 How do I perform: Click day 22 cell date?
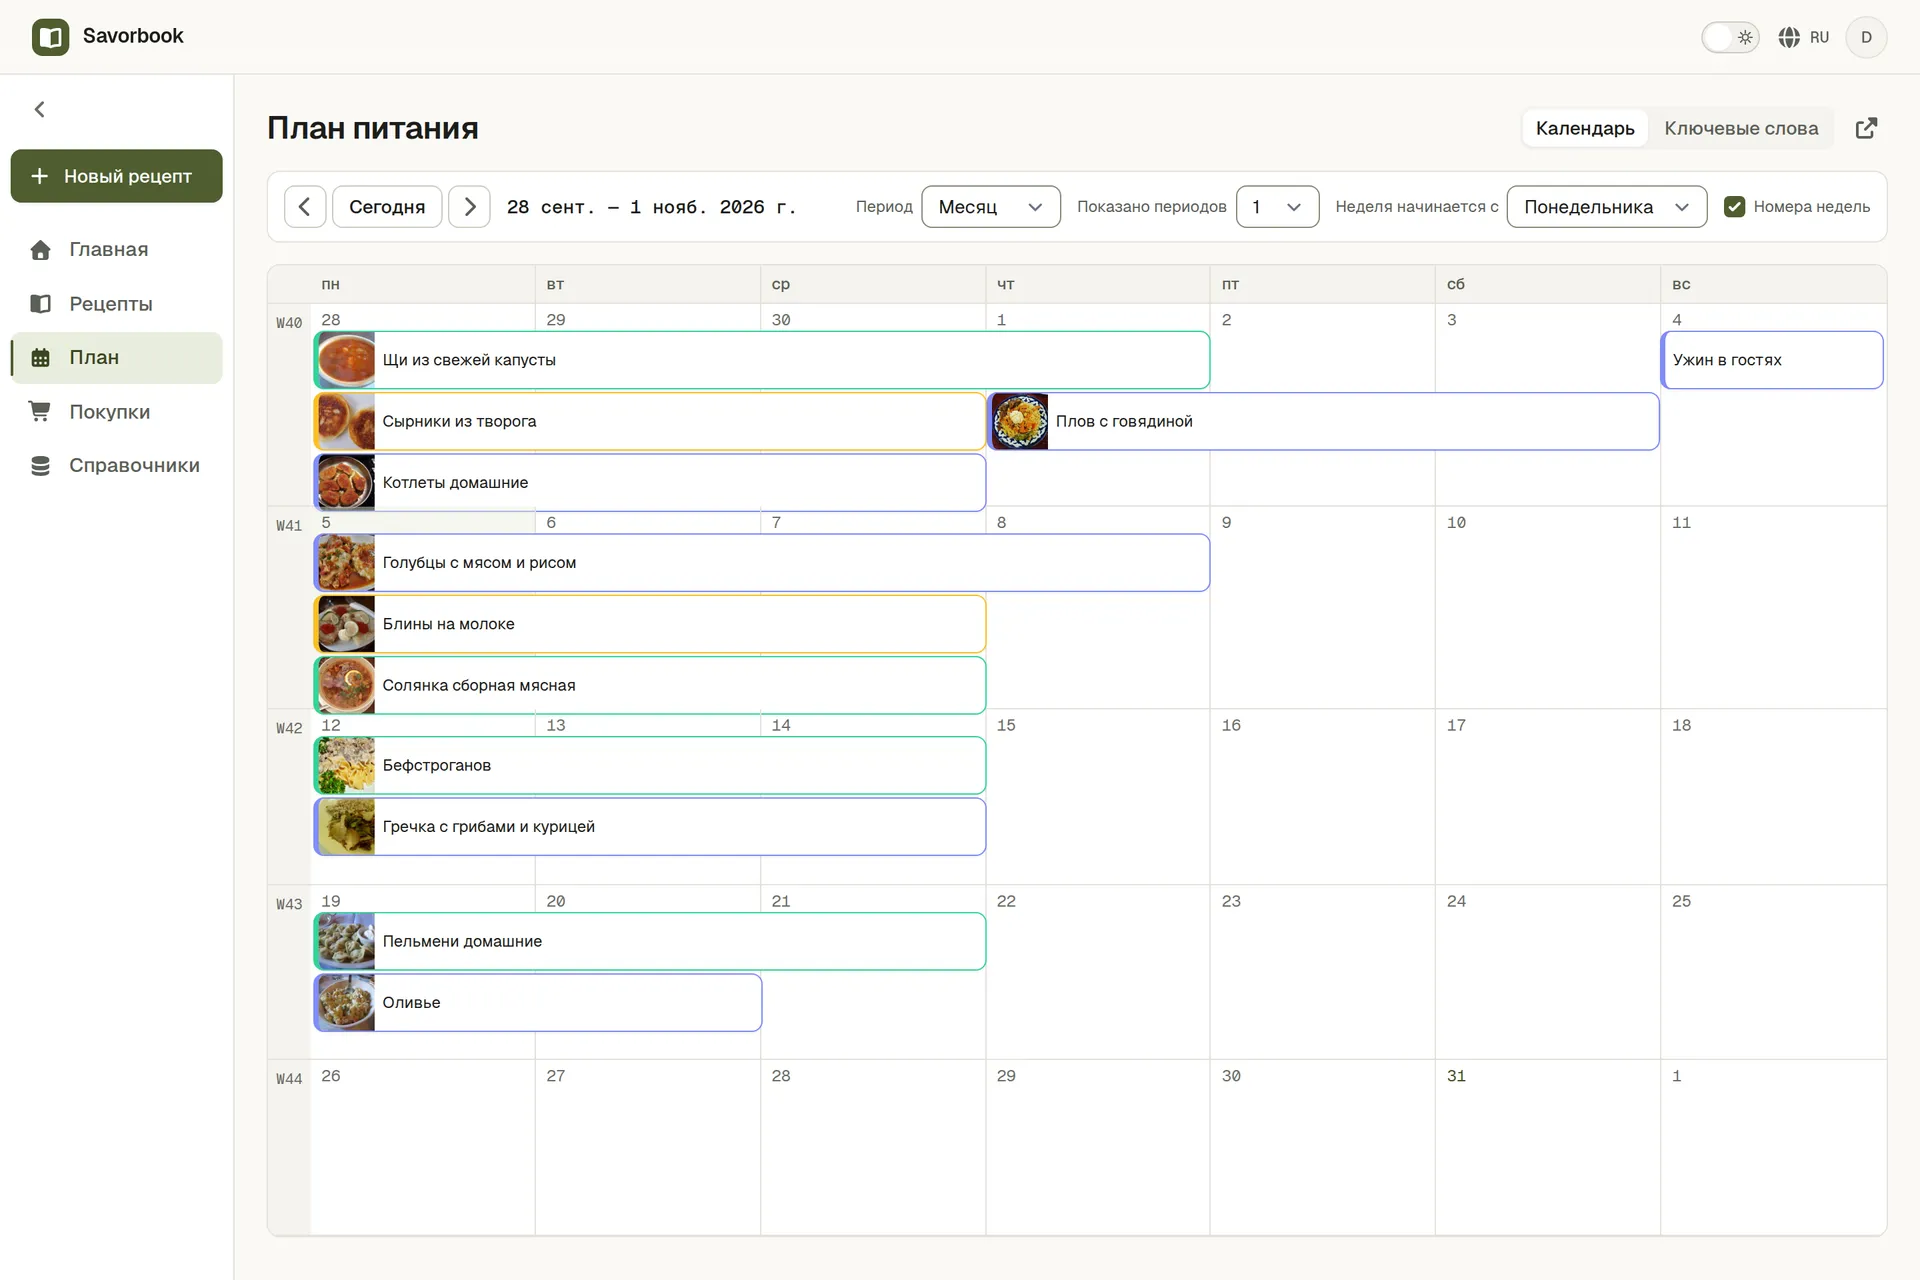1006,901
